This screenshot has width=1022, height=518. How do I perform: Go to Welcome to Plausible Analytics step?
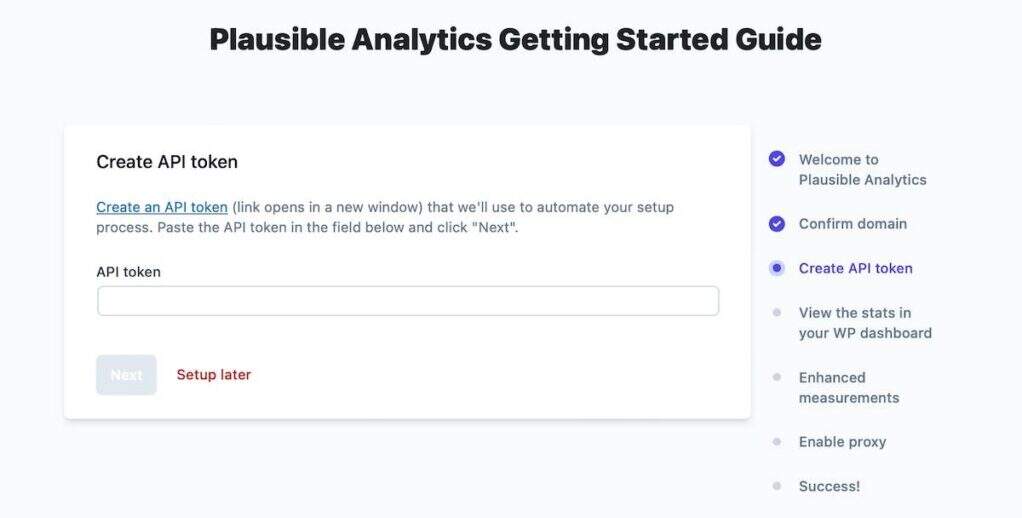pos(862,169)
